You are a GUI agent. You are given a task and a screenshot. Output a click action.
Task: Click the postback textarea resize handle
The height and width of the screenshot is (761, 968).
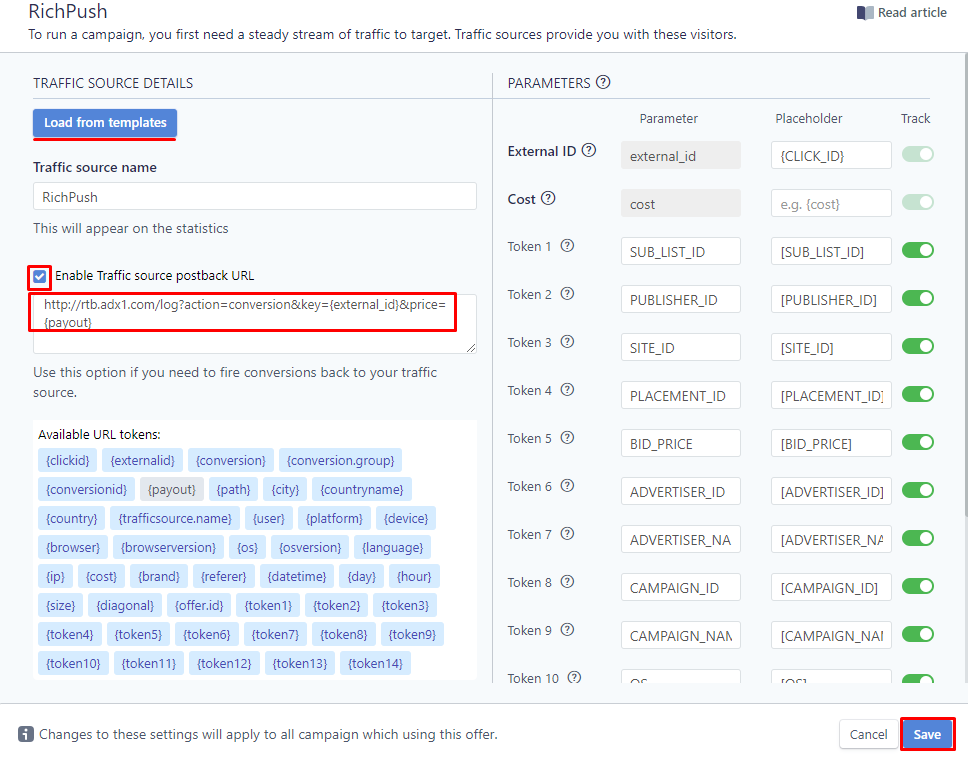coord(472,349)
